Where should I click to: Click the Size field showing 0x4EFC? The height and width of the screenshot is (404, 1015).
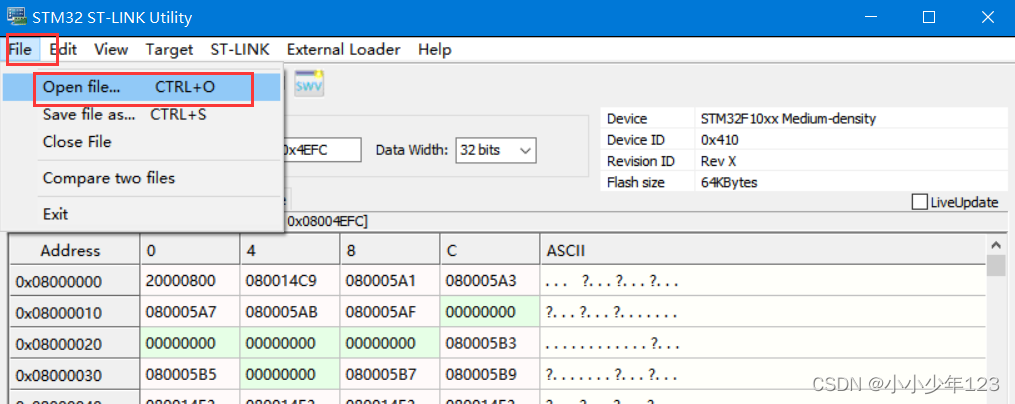click(x=322, y=150)
